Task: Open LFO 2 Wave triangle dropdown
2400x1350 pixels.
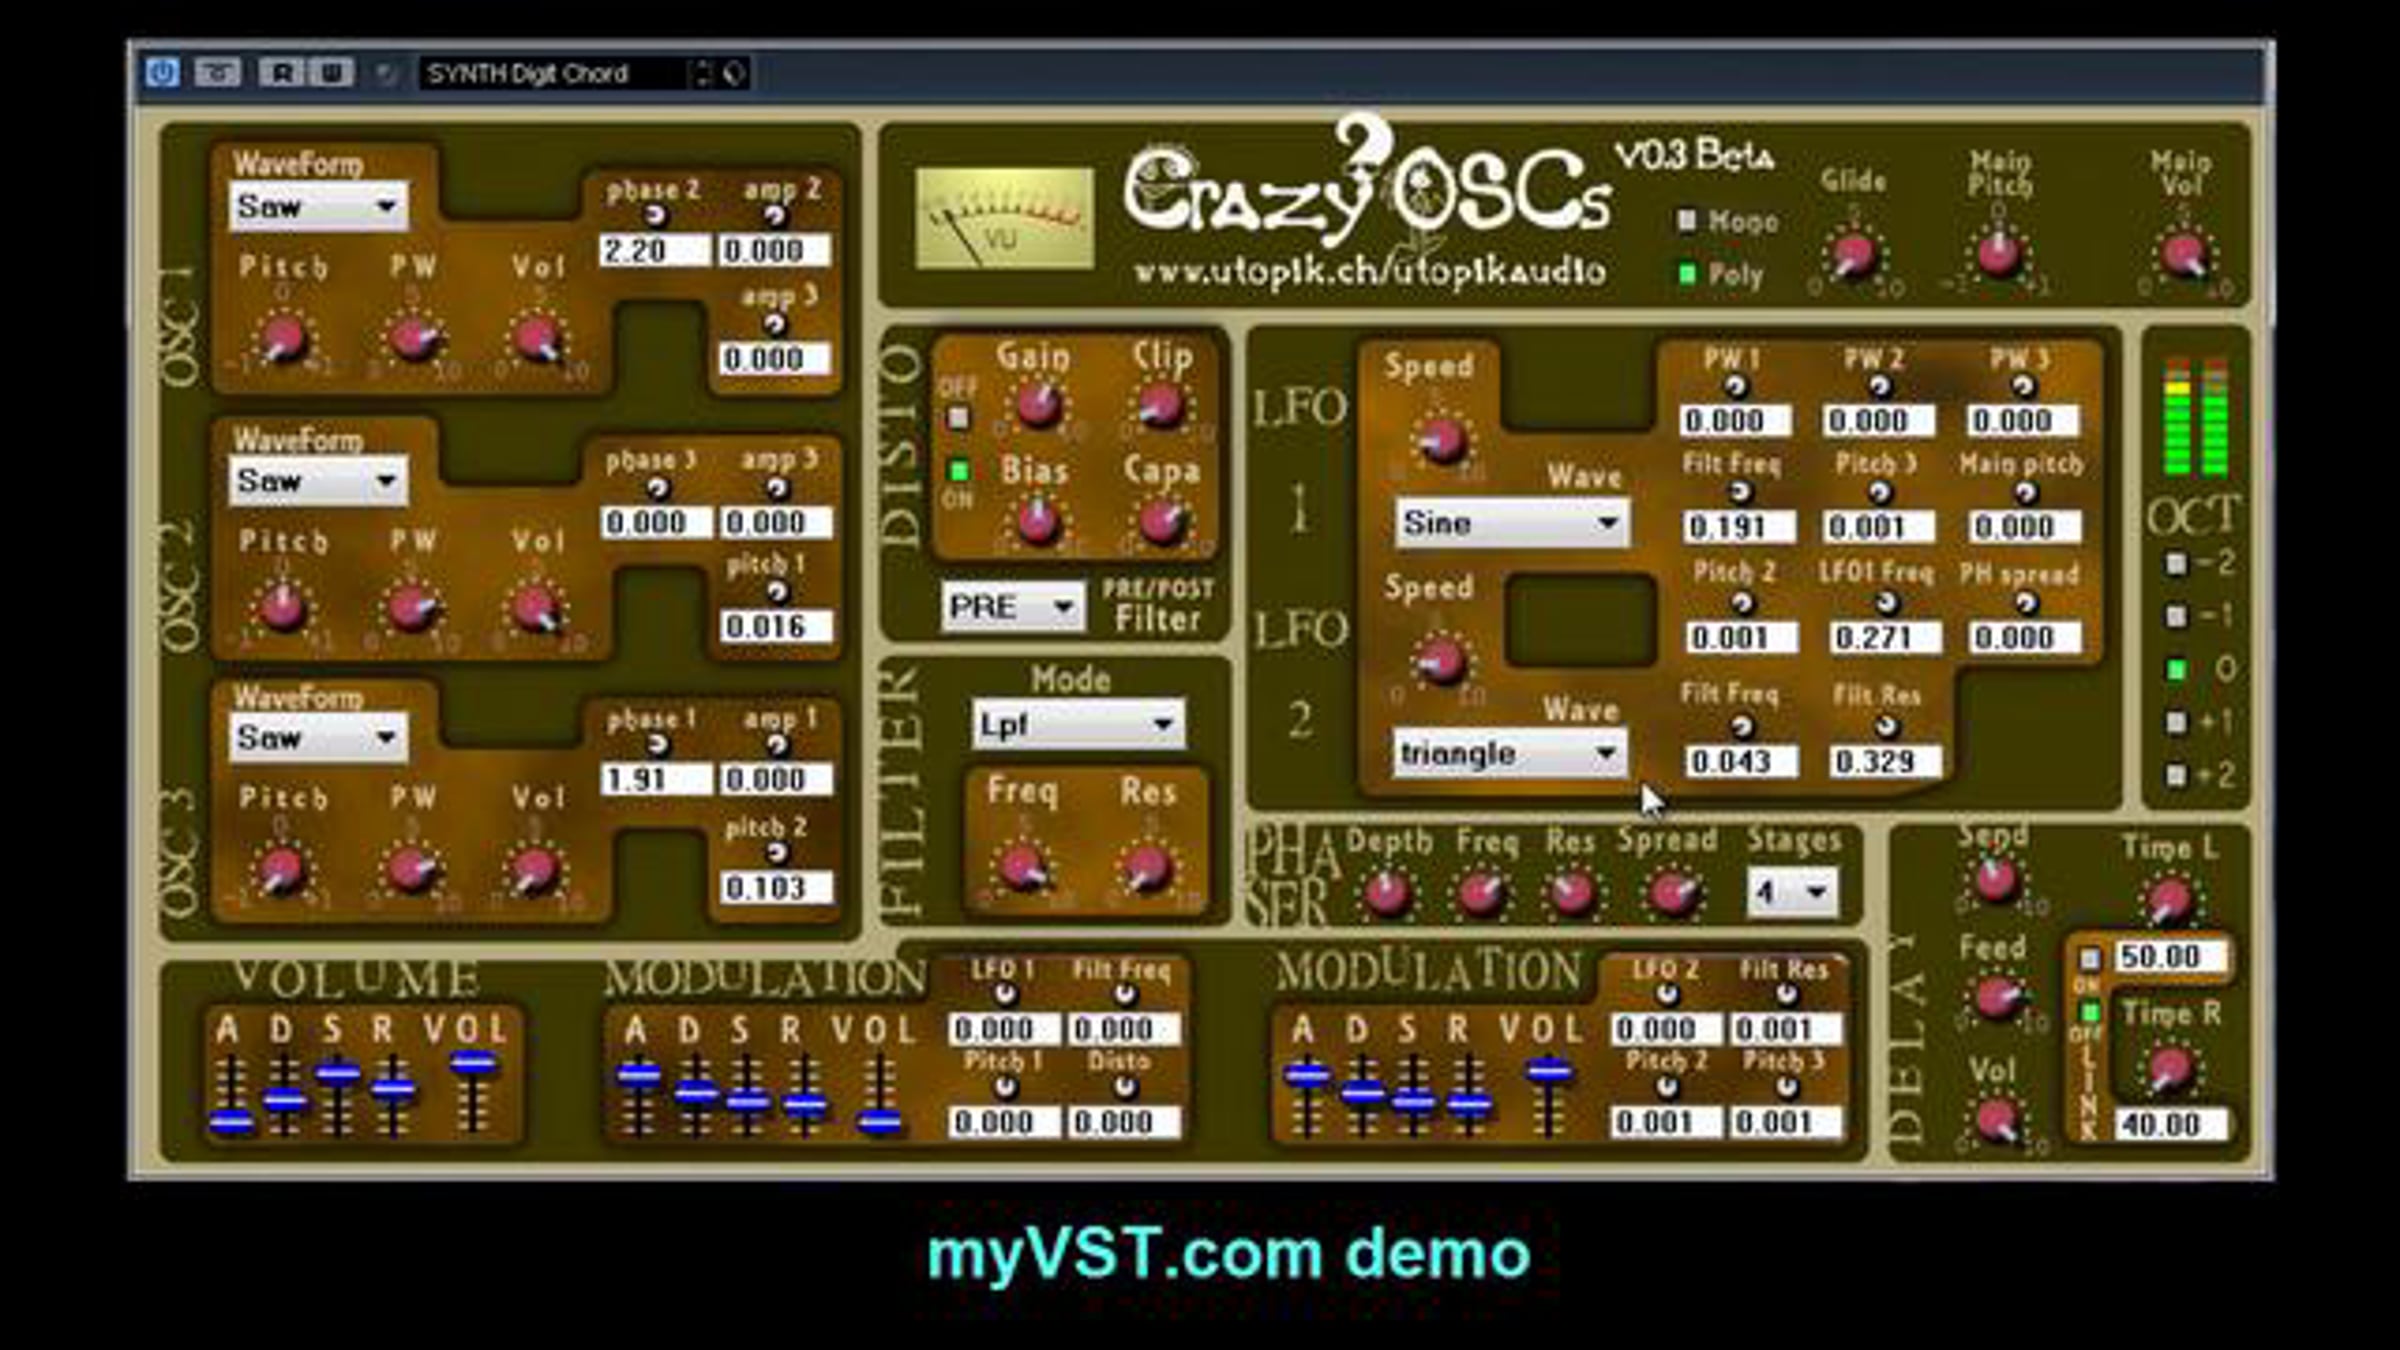Action: pyautogui.click(x=1509, y=753)
